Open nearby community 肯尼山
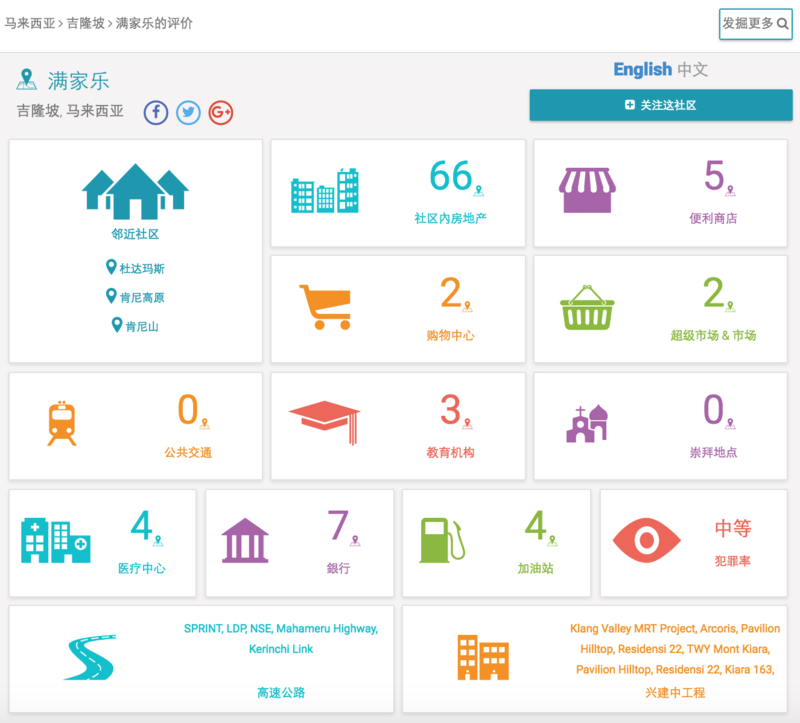 click(x=135, y=326)
